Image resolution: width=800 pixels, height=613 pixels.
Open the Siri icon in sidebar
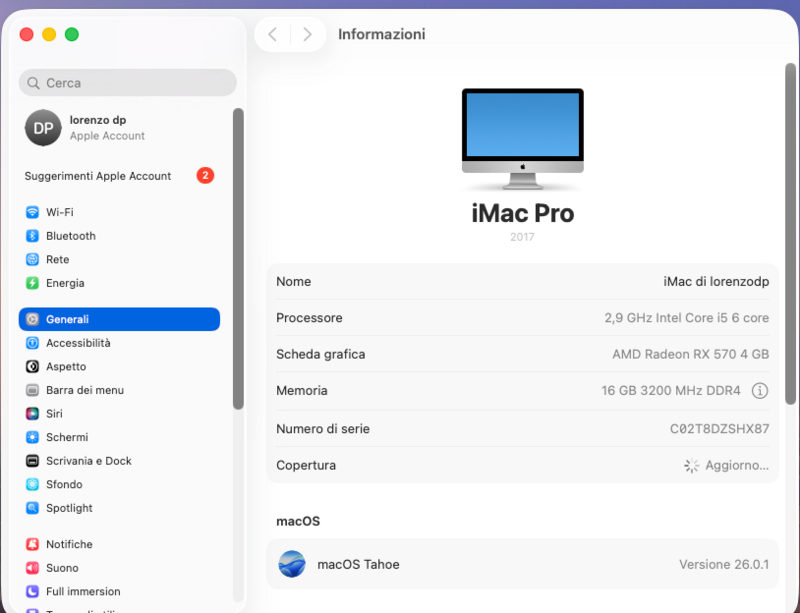pos(32,413)
